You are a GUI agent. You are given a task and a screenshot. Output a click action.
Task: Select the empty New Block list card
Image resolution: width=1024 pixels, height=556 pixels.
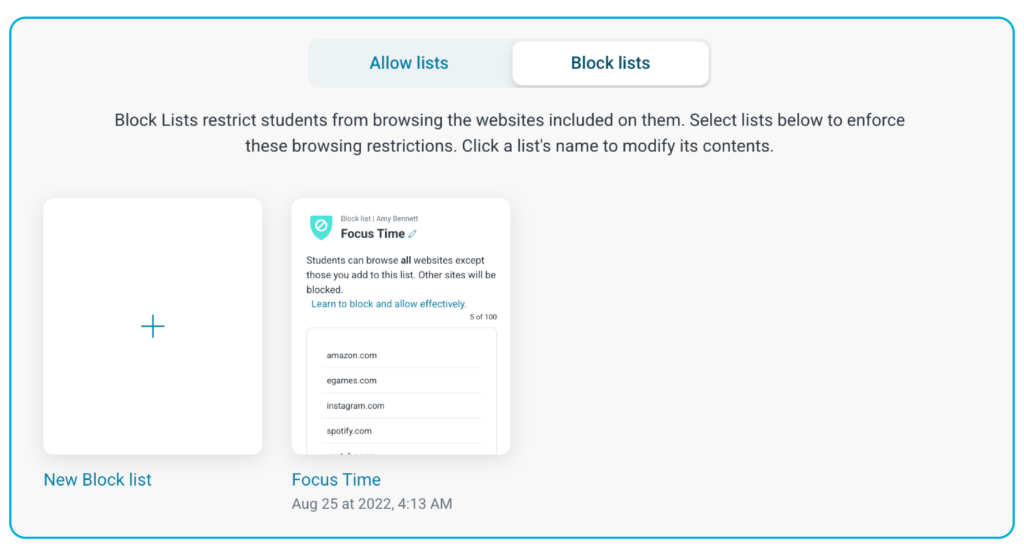click(153, 326)
